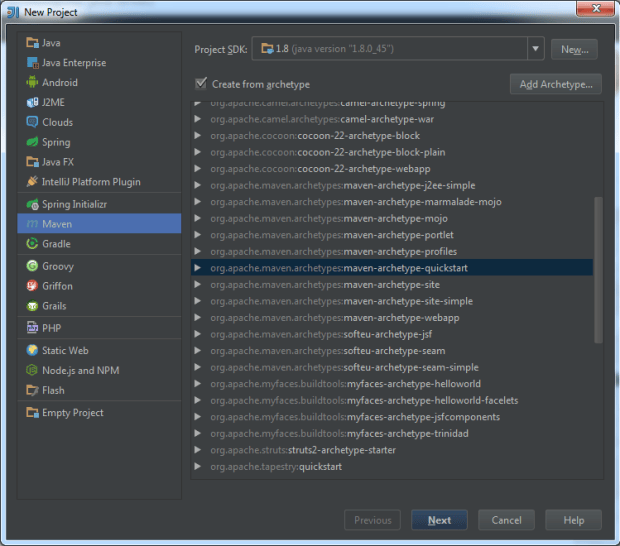The height and width of the screenshot is (546, 620).
Task: Select maven-archetype-site row
Action: (391, 285)
